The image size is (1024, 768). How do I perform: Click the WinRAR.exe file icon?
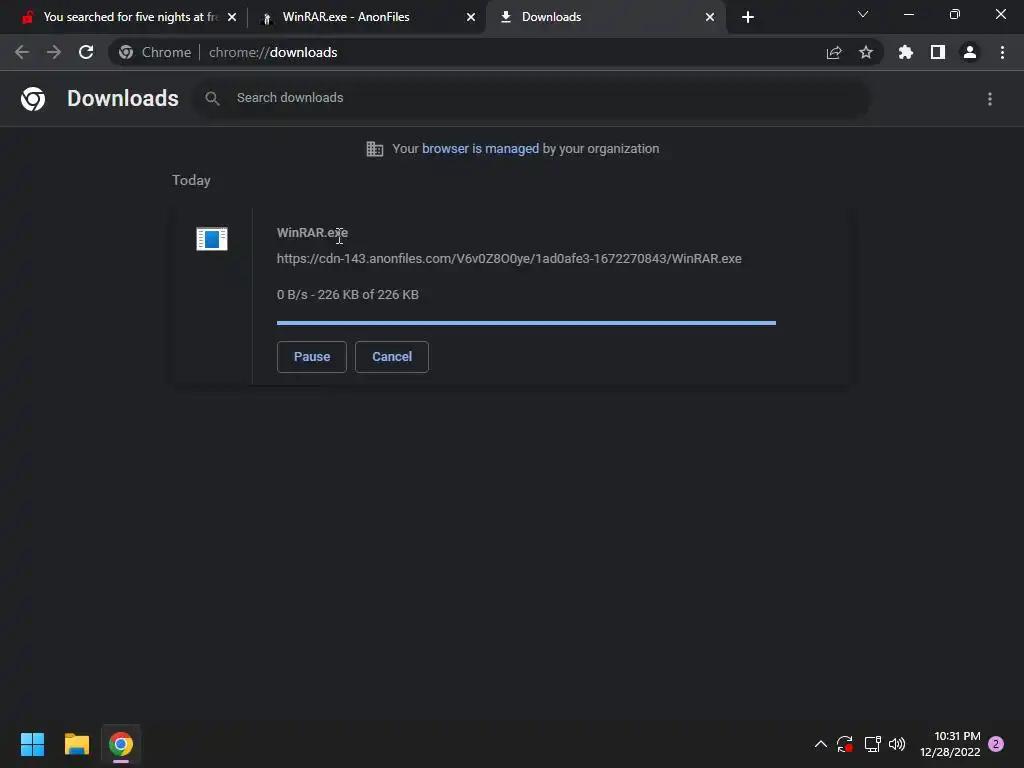point(212,239)
